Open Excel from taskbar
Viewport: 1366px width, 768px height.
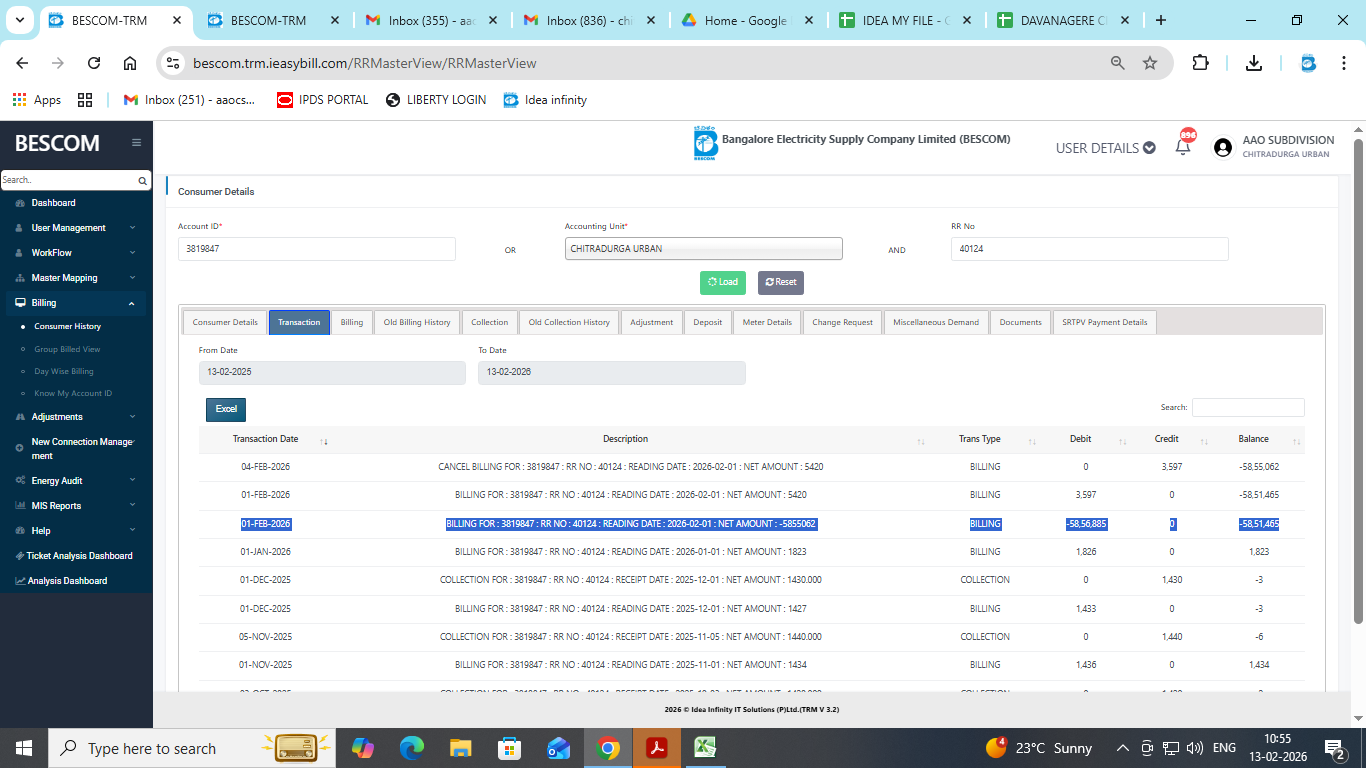click(x=706, y=748)
